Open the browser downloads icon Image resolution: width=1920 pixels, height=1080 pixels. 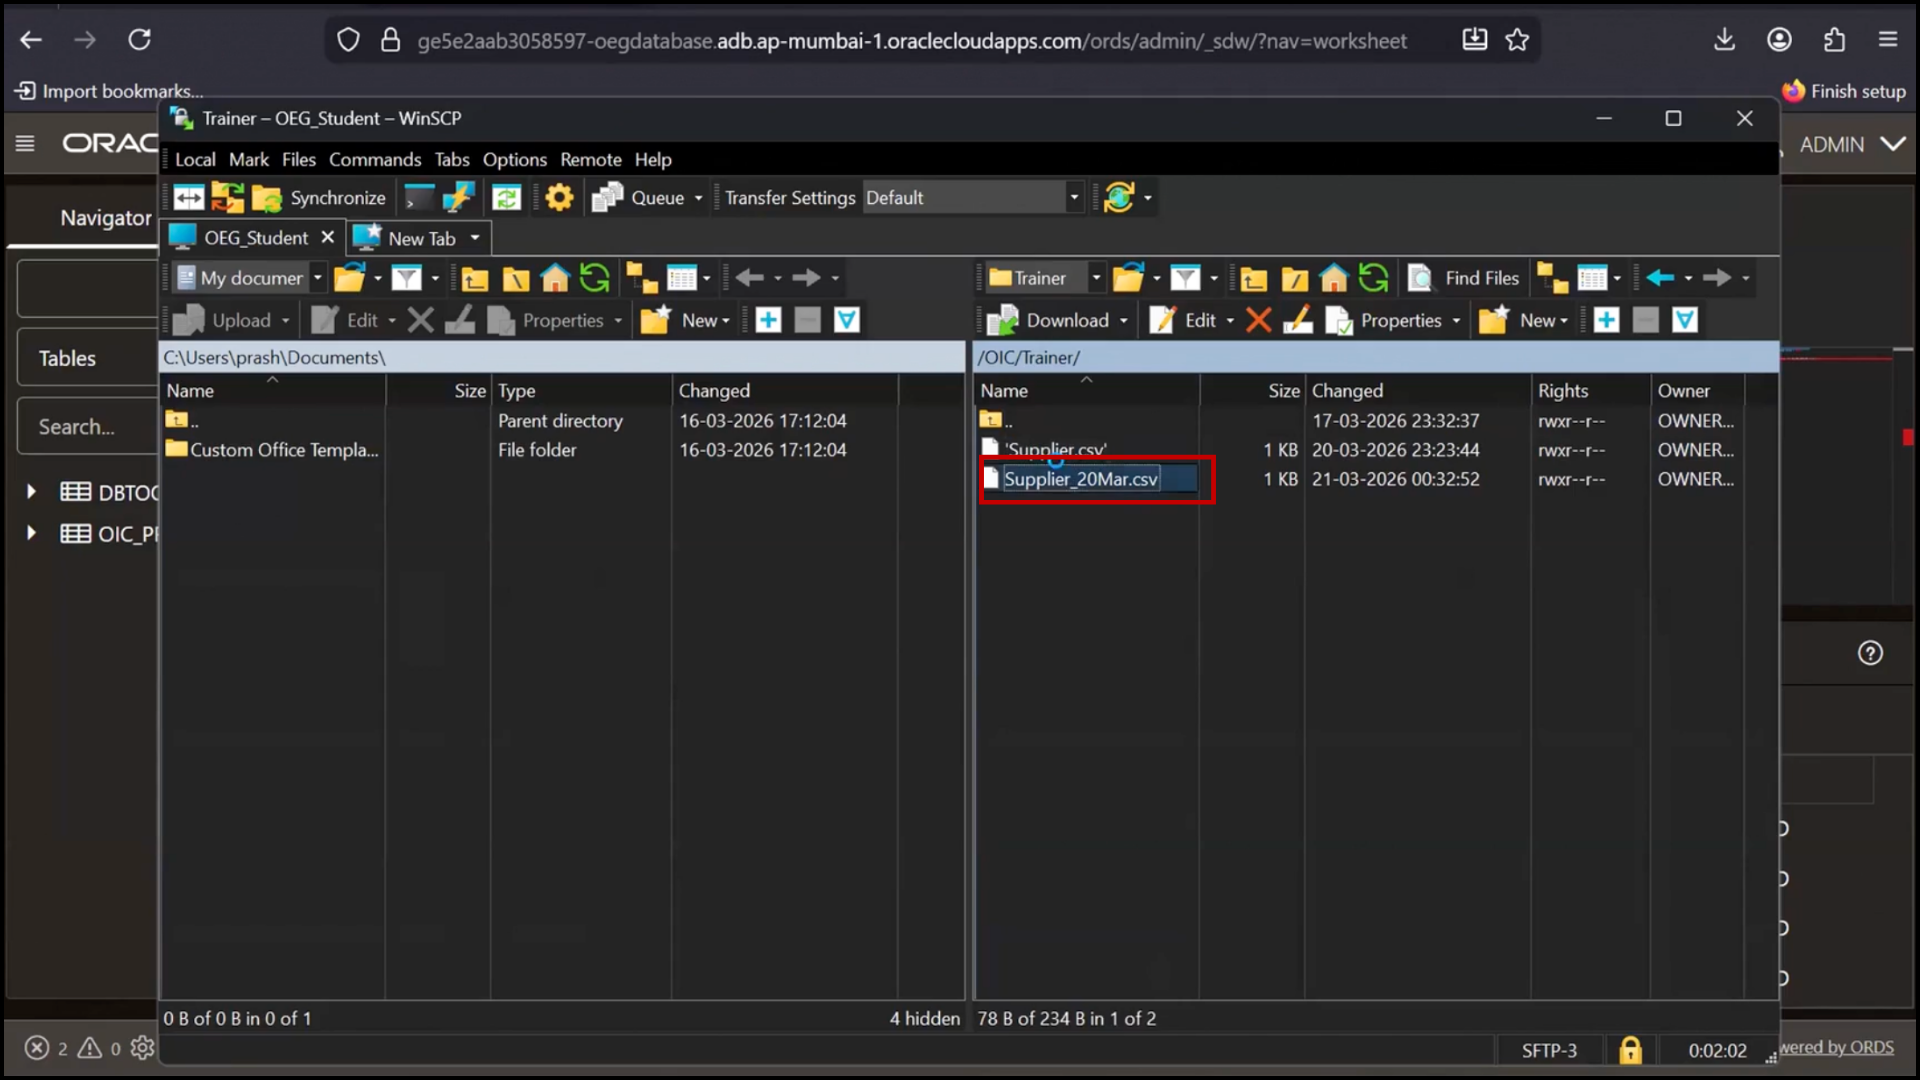(x=1724, y=40)
